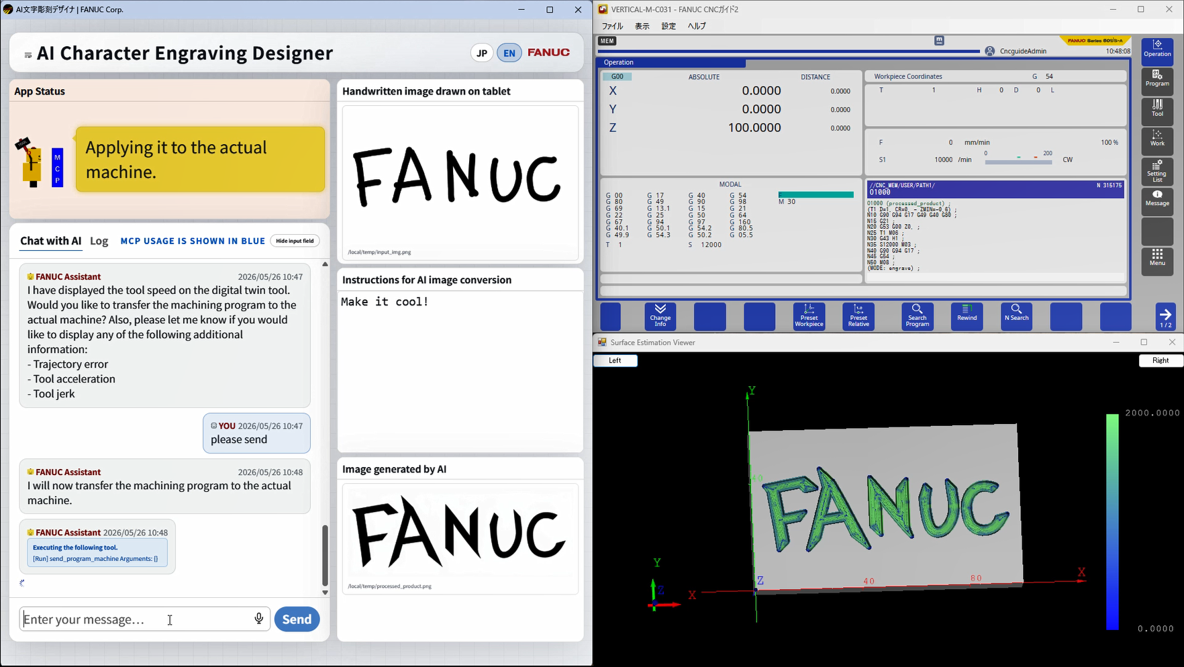The width and height of the screenshot is (1184, 667).
Task: Click the chat scrollbar up arrow
Action: [325, 264]
